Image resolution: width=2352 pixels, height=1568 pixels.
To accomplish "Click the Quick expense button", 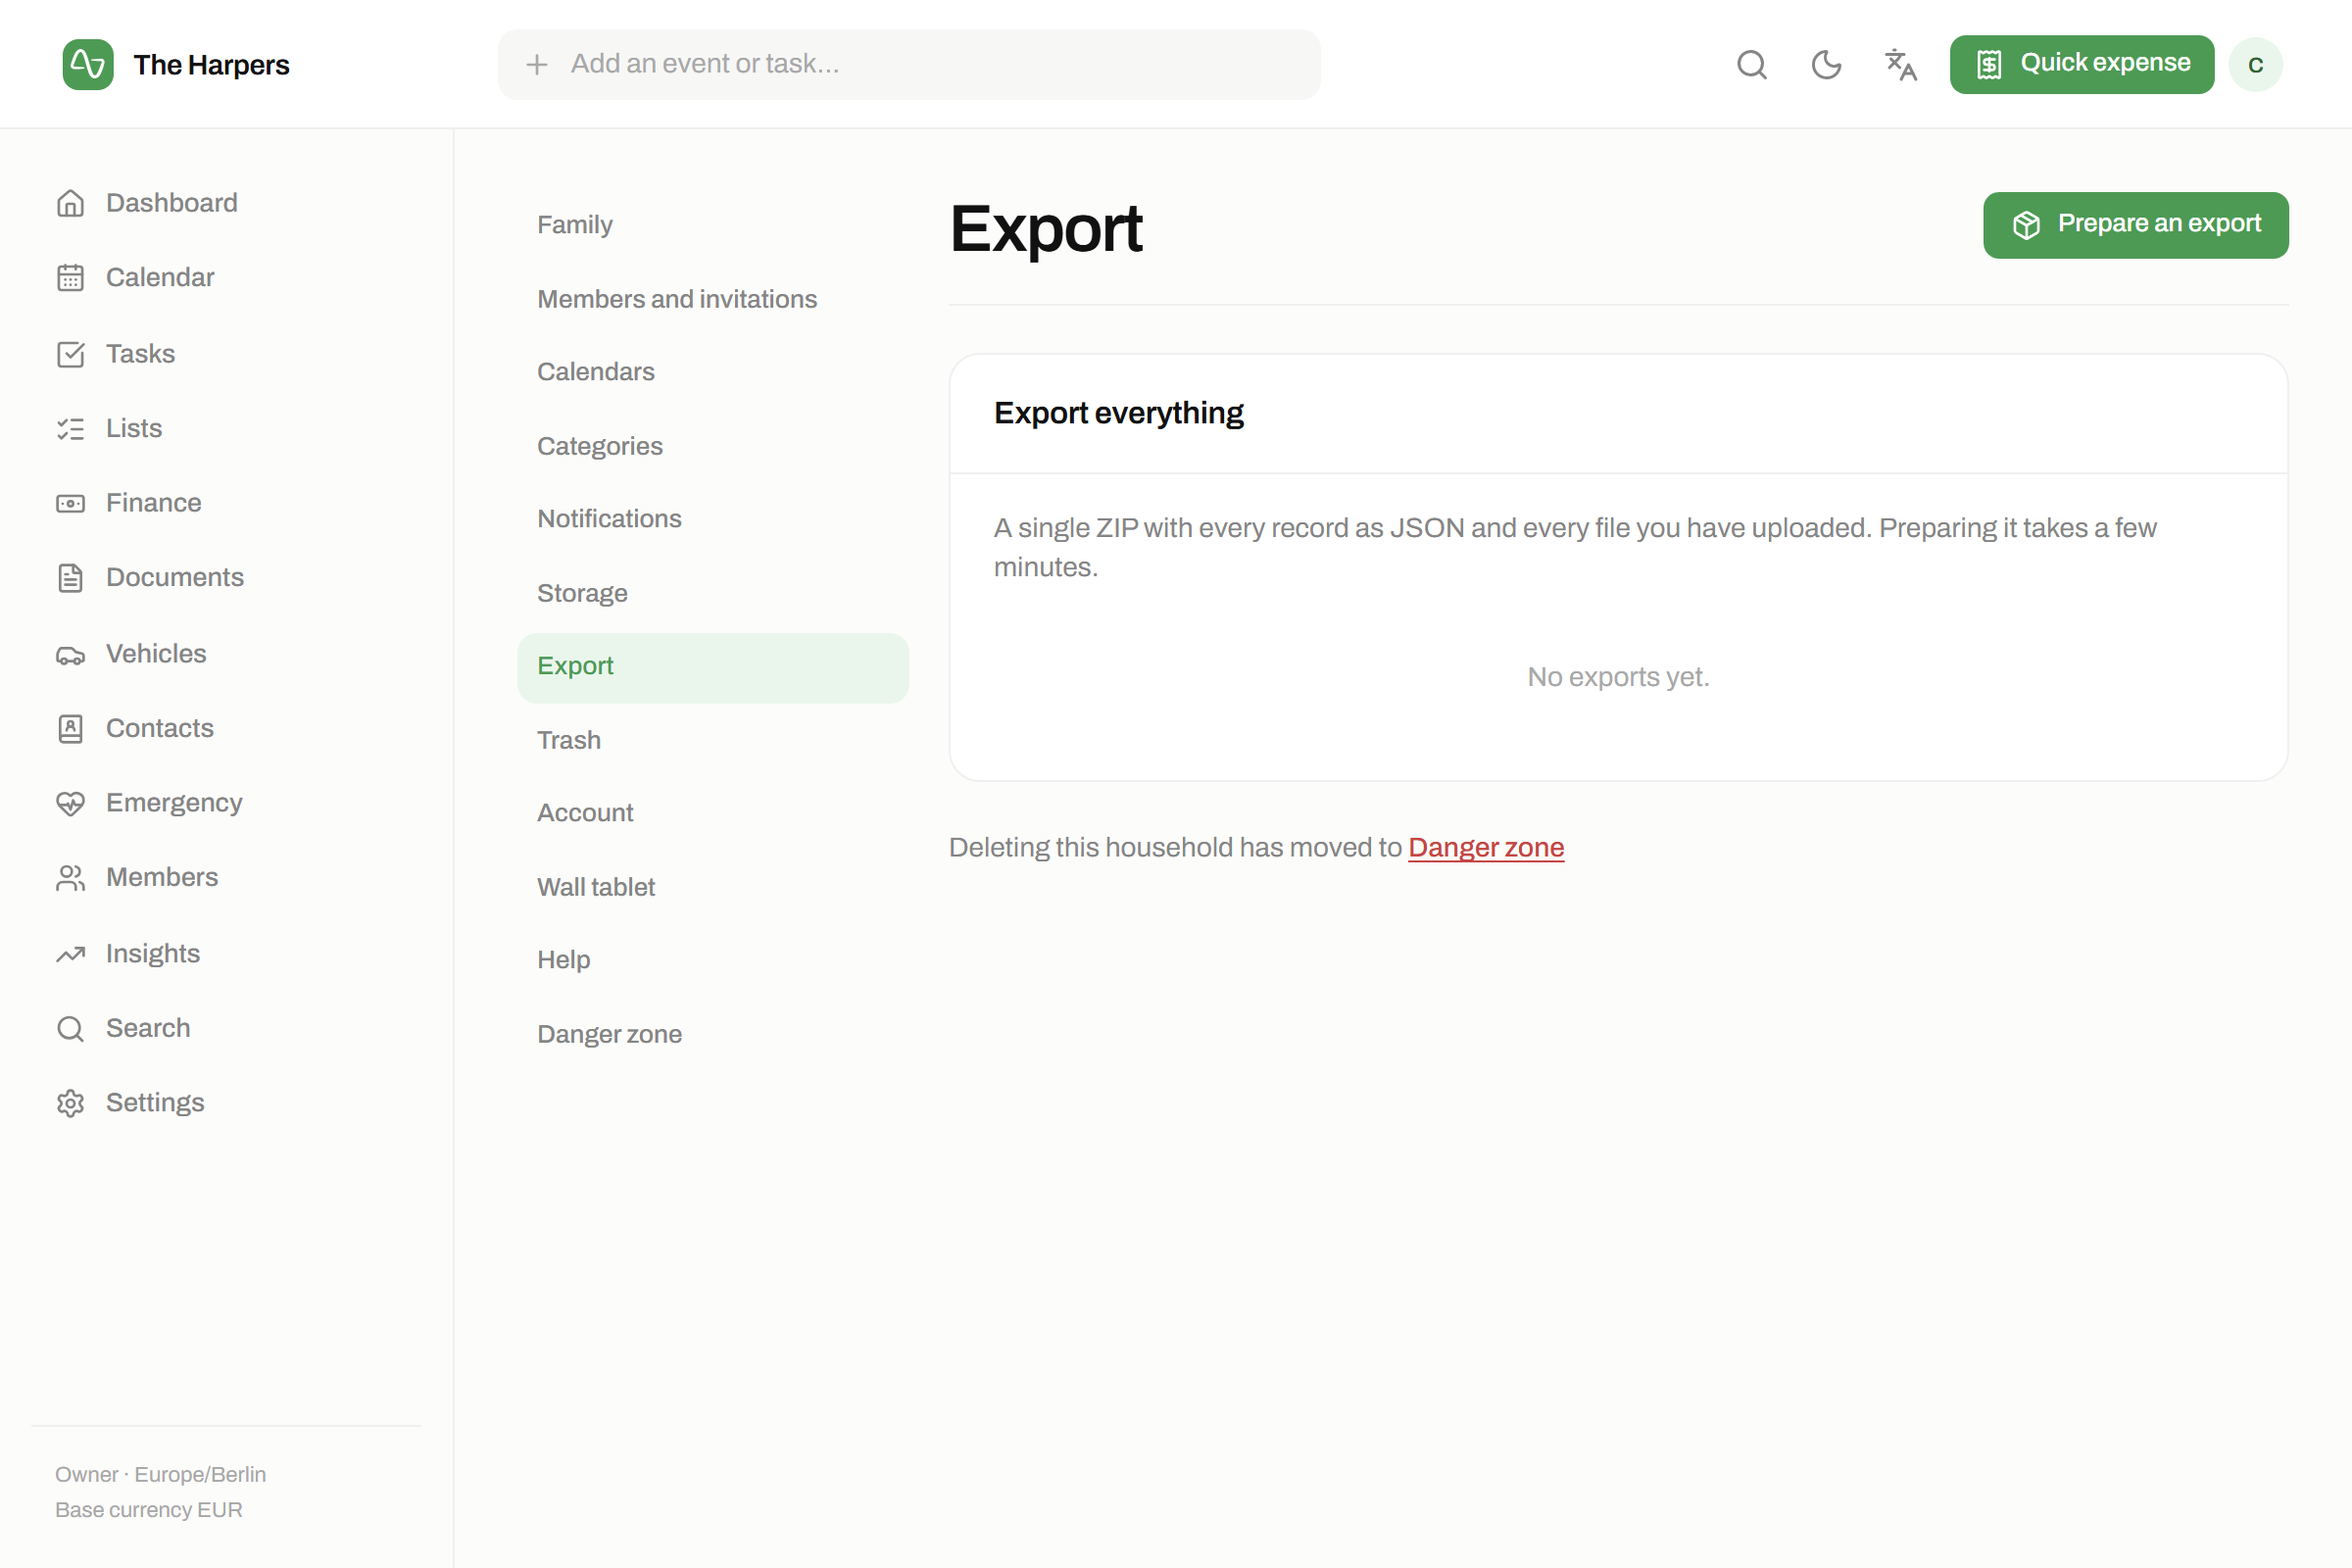I will click(x=2082, y=65).
